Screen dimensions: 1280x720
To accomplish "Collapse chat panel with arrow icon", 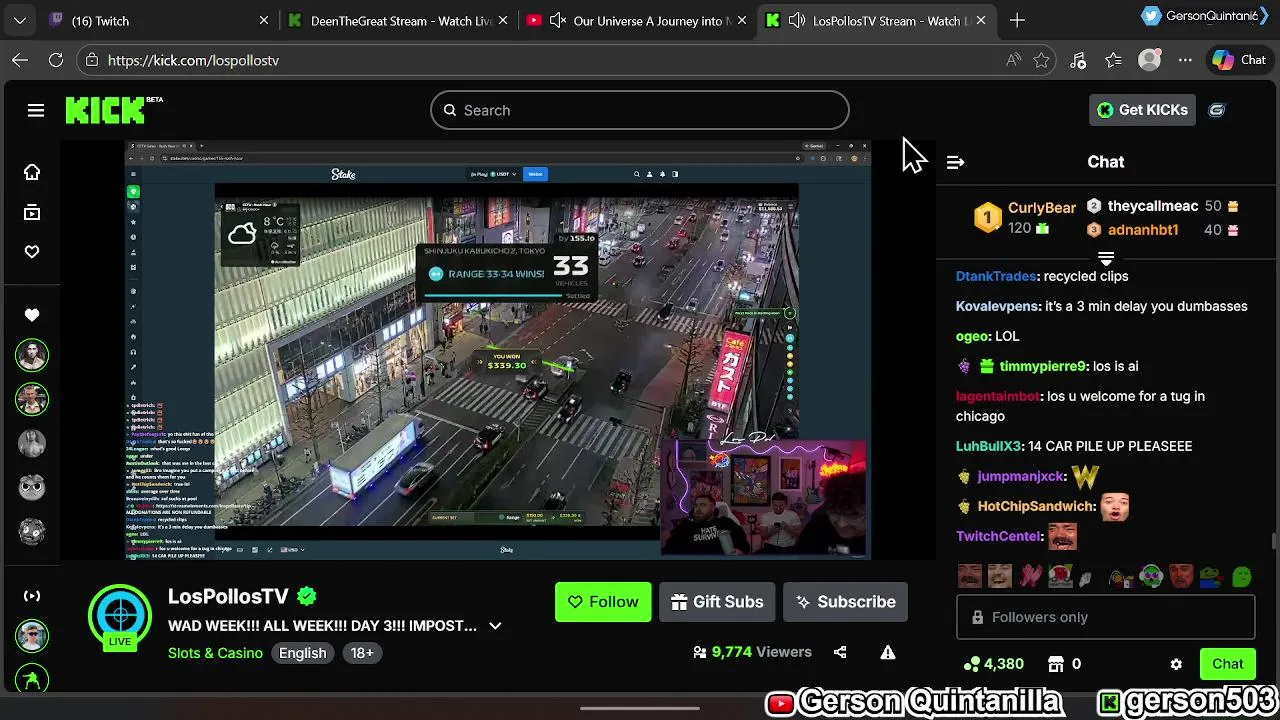I will [955, 162].
